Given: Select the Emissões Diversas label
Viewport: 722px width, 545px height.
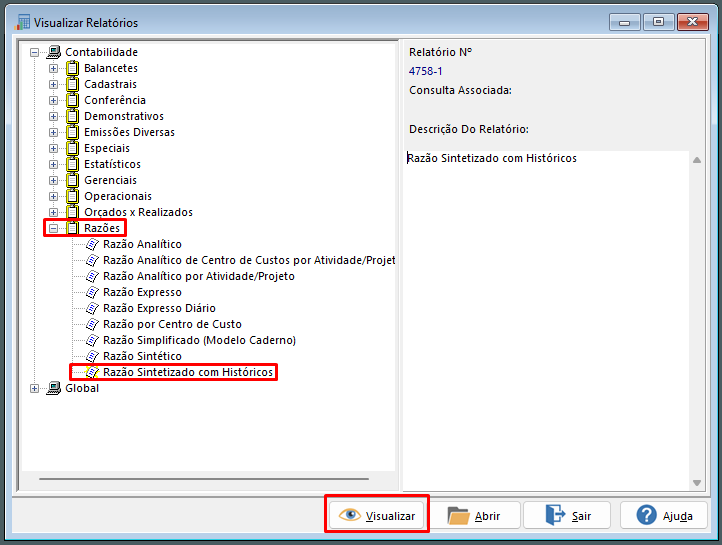Looking at the screenshot, I should [x=129, y=132].
